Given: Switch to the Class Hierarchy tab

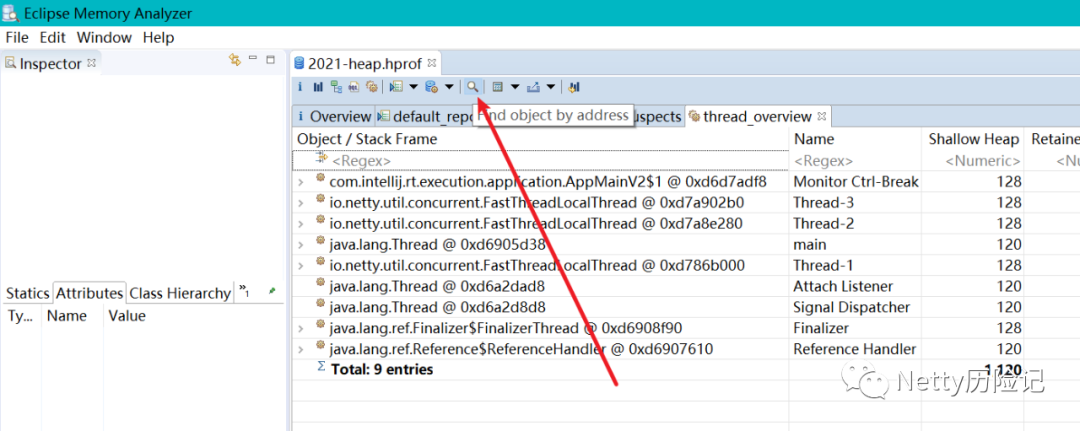Looking at the screenshot, I should click(x=180, y=293).
